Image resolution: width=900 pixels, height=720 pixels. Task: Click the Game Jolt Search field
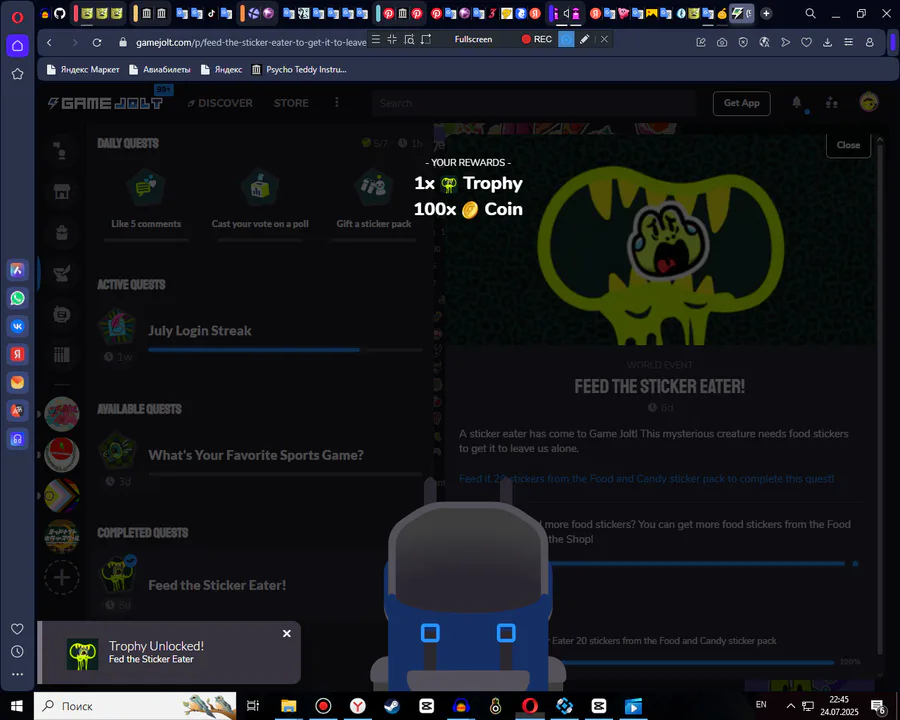tap(534, 103)
